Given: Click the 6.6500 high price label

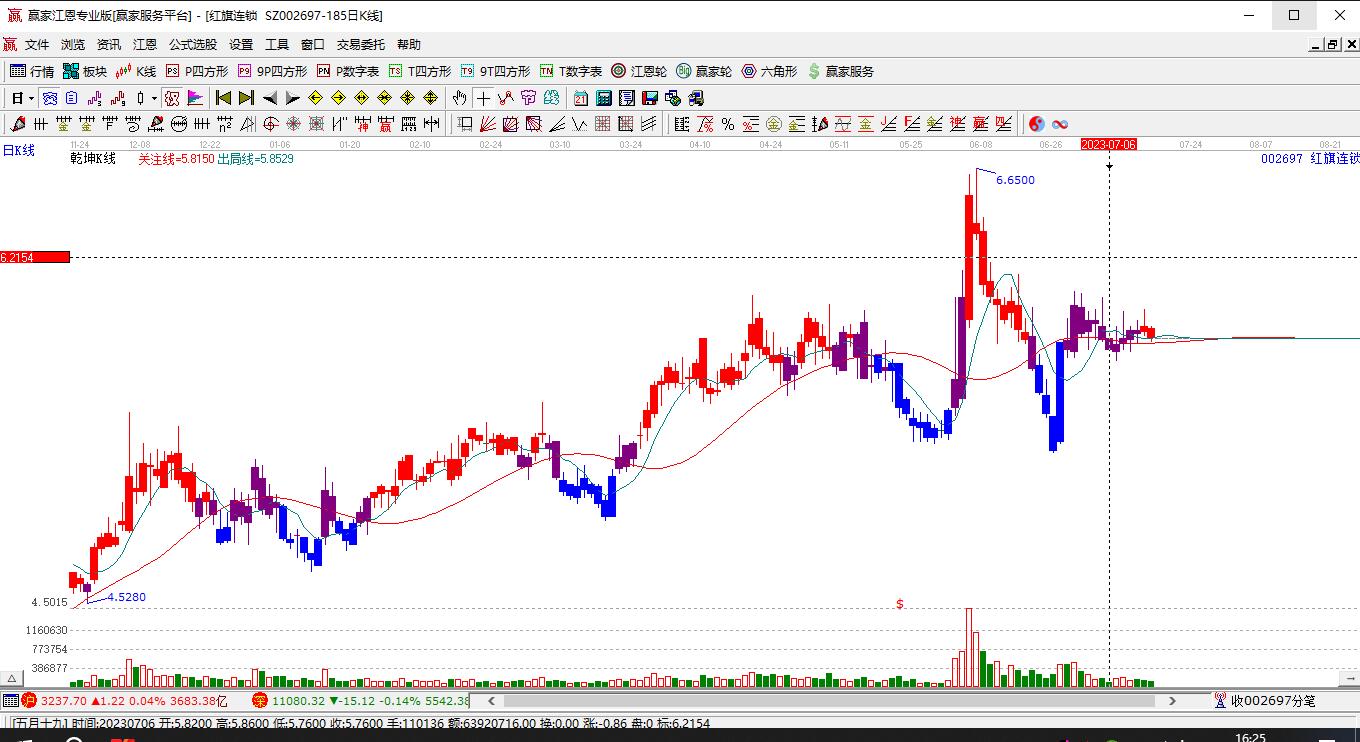Looking at the screenshot, I should [1015, 180].
